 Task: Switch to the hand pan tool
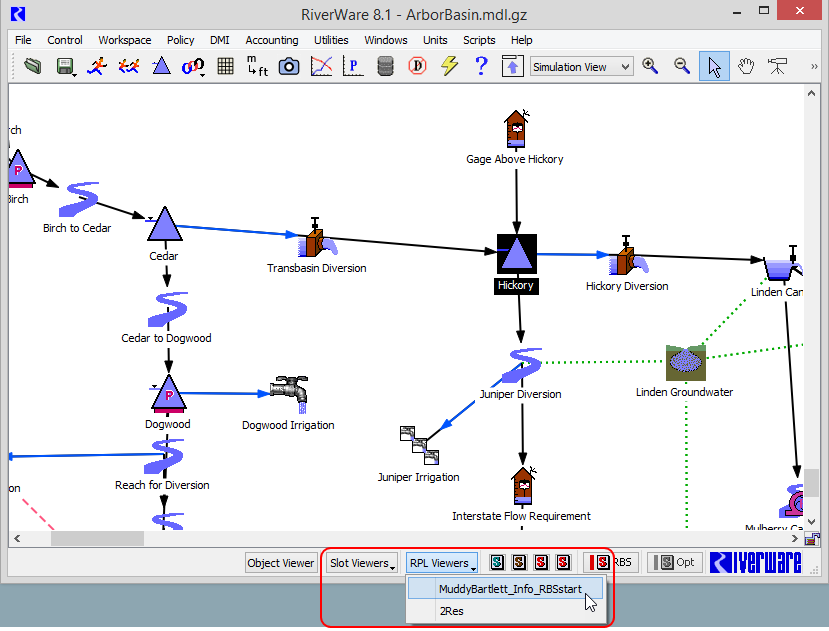click(x=746, y=67)
